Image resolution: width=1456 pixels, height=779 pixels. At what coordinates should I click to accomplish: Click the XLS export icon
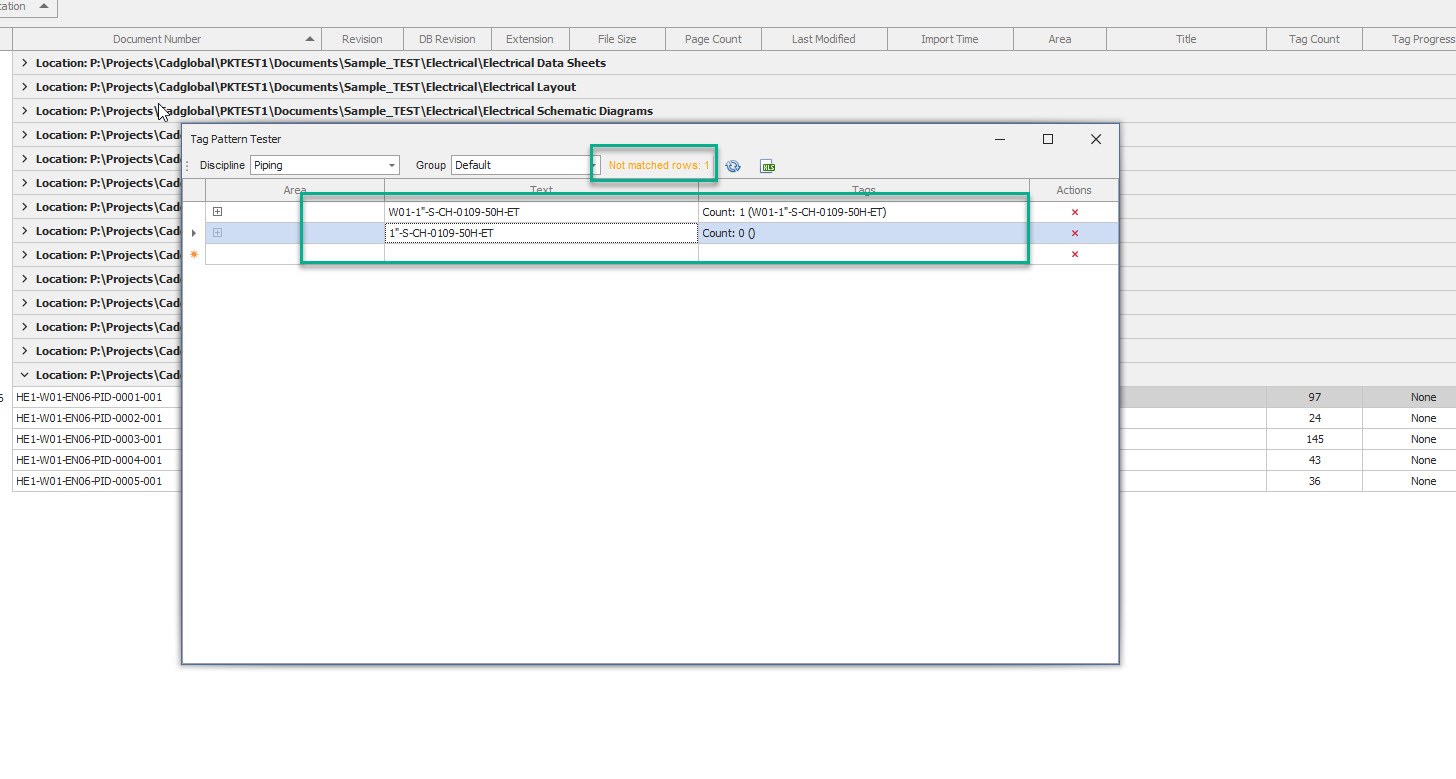(768, 166)
